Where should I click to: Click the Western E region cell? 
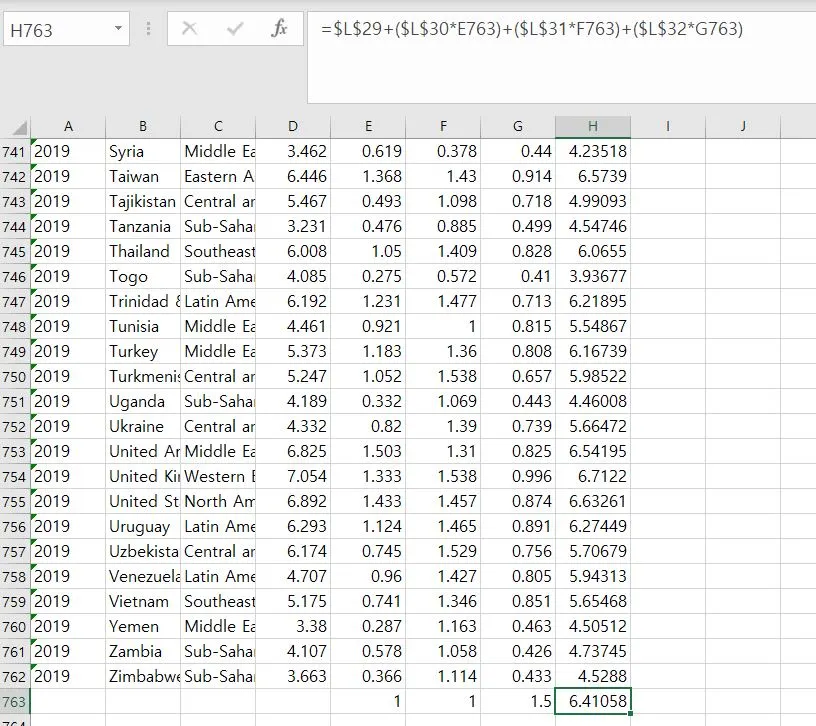[x=218, y=476]
